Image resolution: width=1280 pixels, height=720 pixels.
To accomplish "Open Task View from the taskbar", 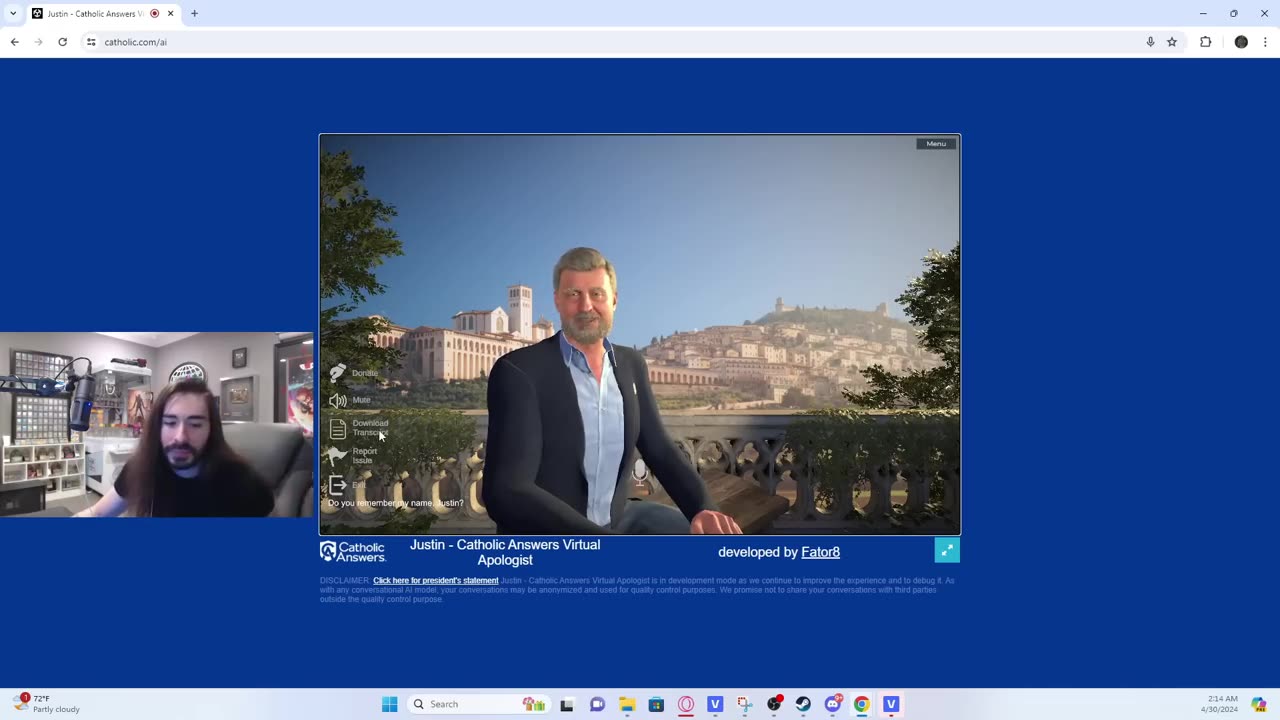I will coord(567,704).
